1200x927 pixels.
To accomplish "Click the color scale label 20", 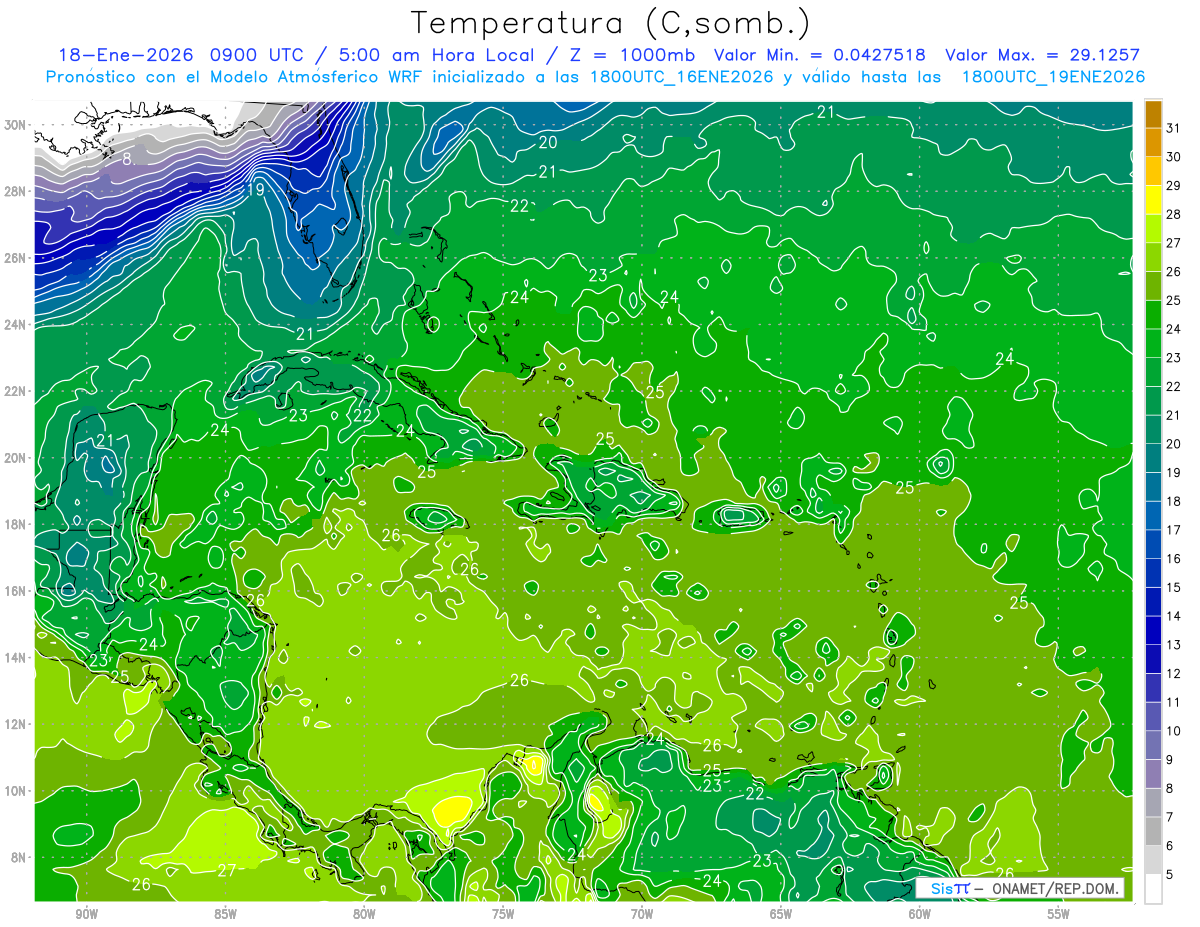I will (x=1174, y=443).
